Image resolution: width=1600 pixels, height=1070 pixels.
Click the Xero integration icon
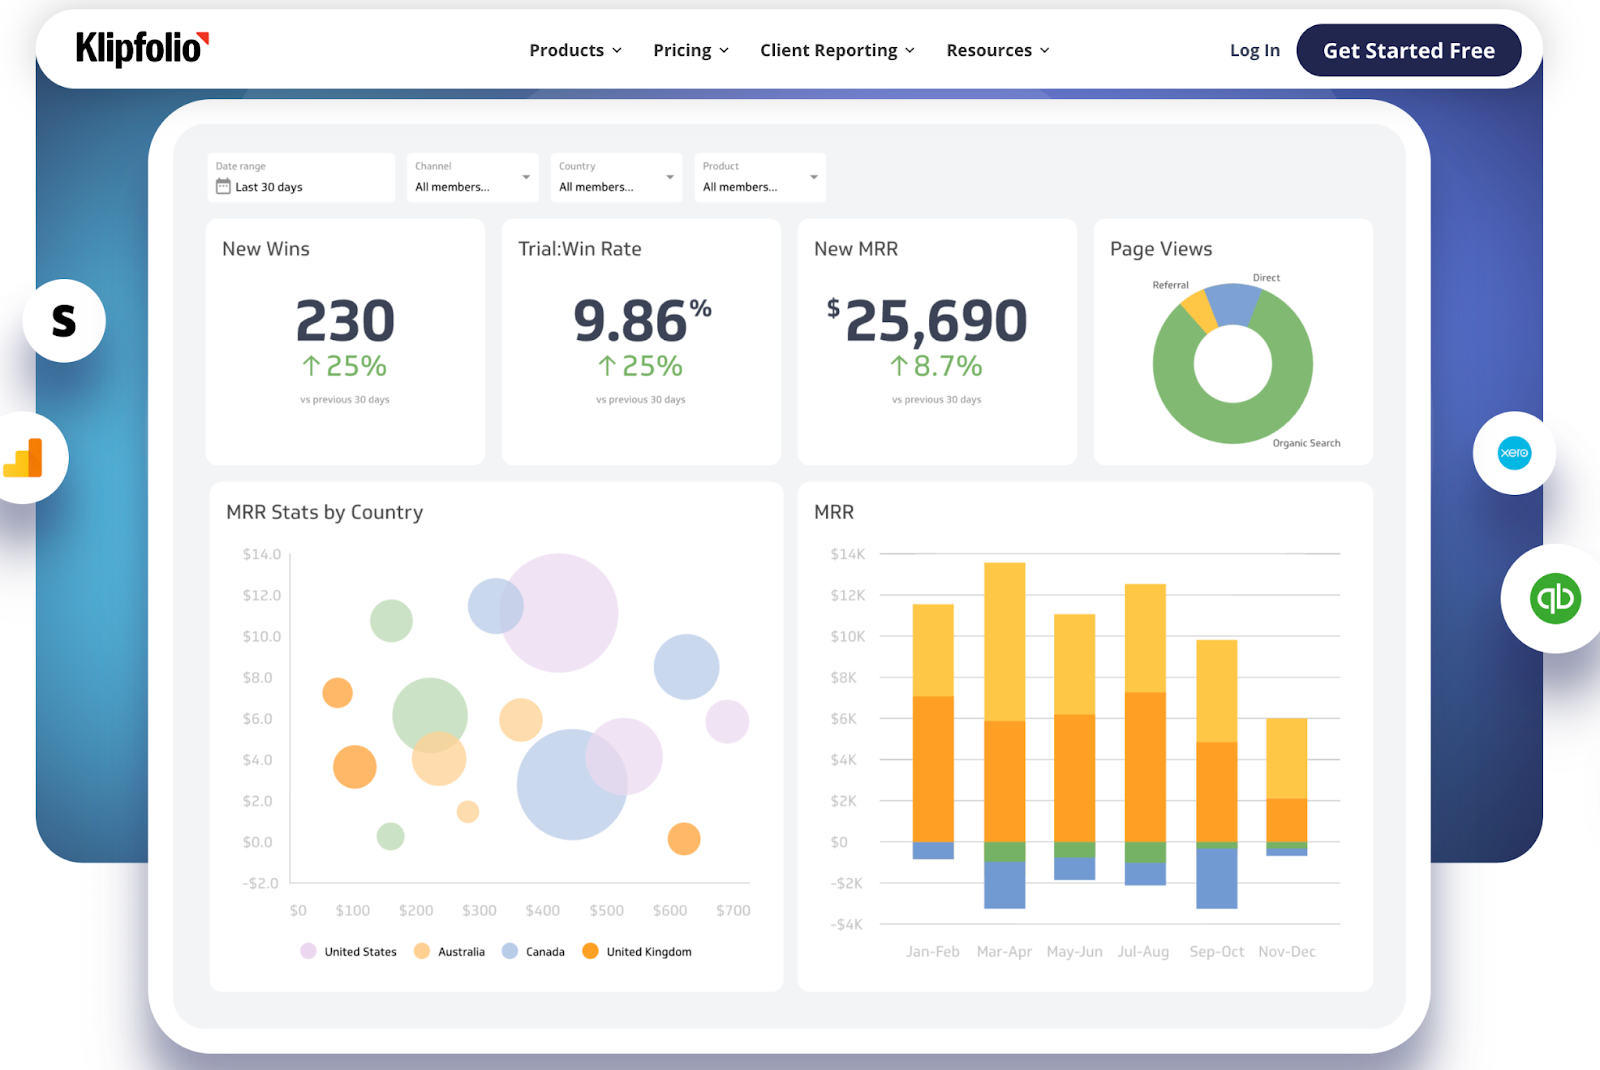(x=1513, y=452)
